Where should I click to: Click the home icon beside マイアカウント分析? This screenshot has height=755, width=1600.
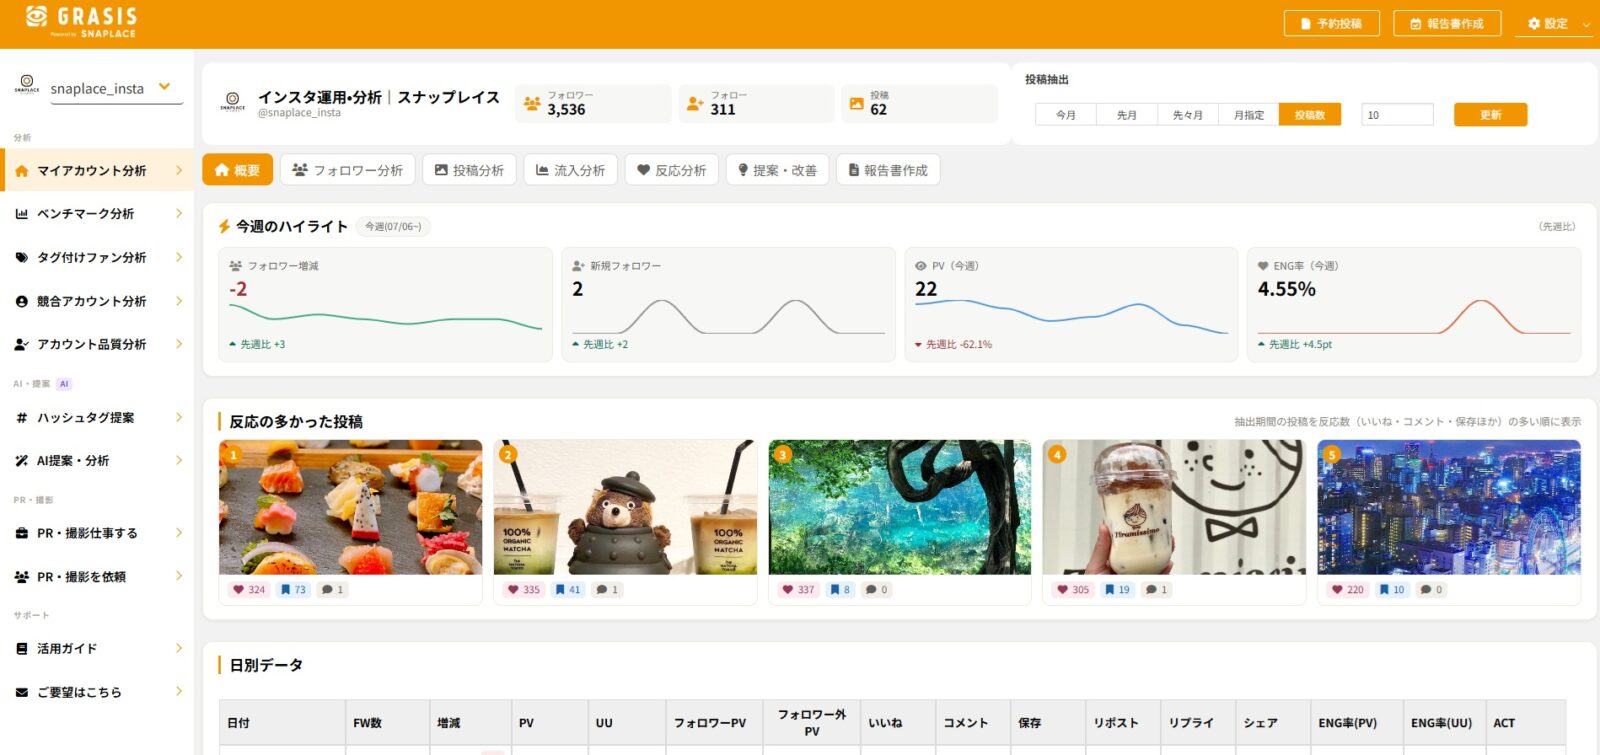(x=21, y=171)
